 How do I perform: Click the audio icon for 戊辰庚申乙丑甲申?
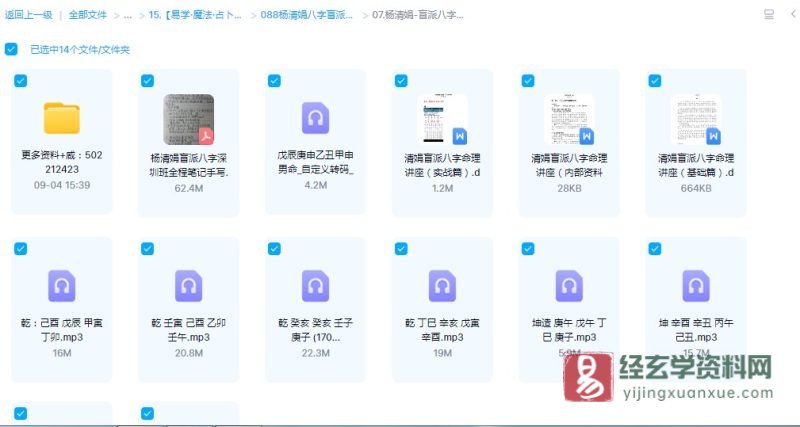point(315,119)
